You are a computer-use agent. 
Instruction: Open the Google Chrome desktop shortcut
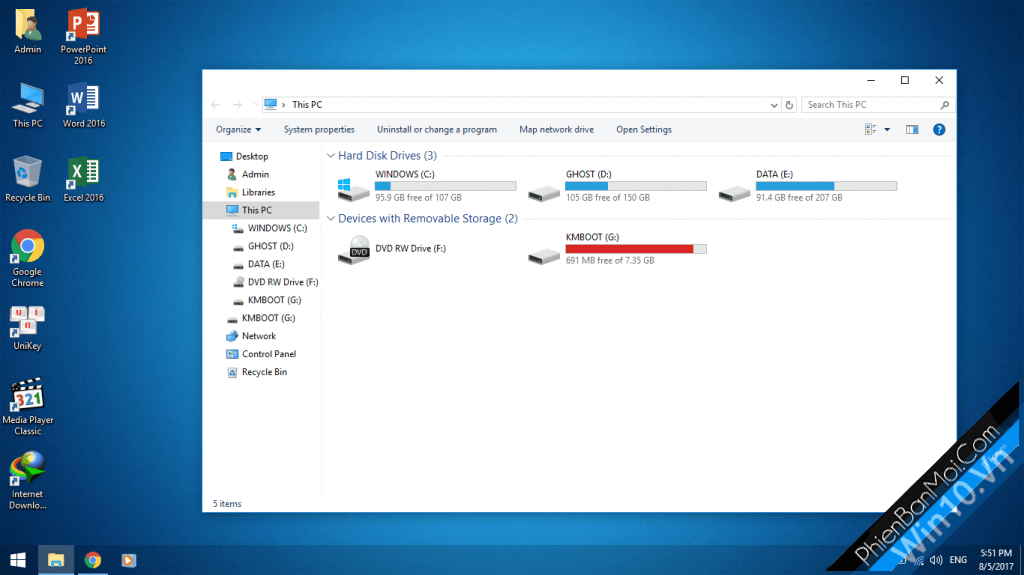(x=27, y=259)
